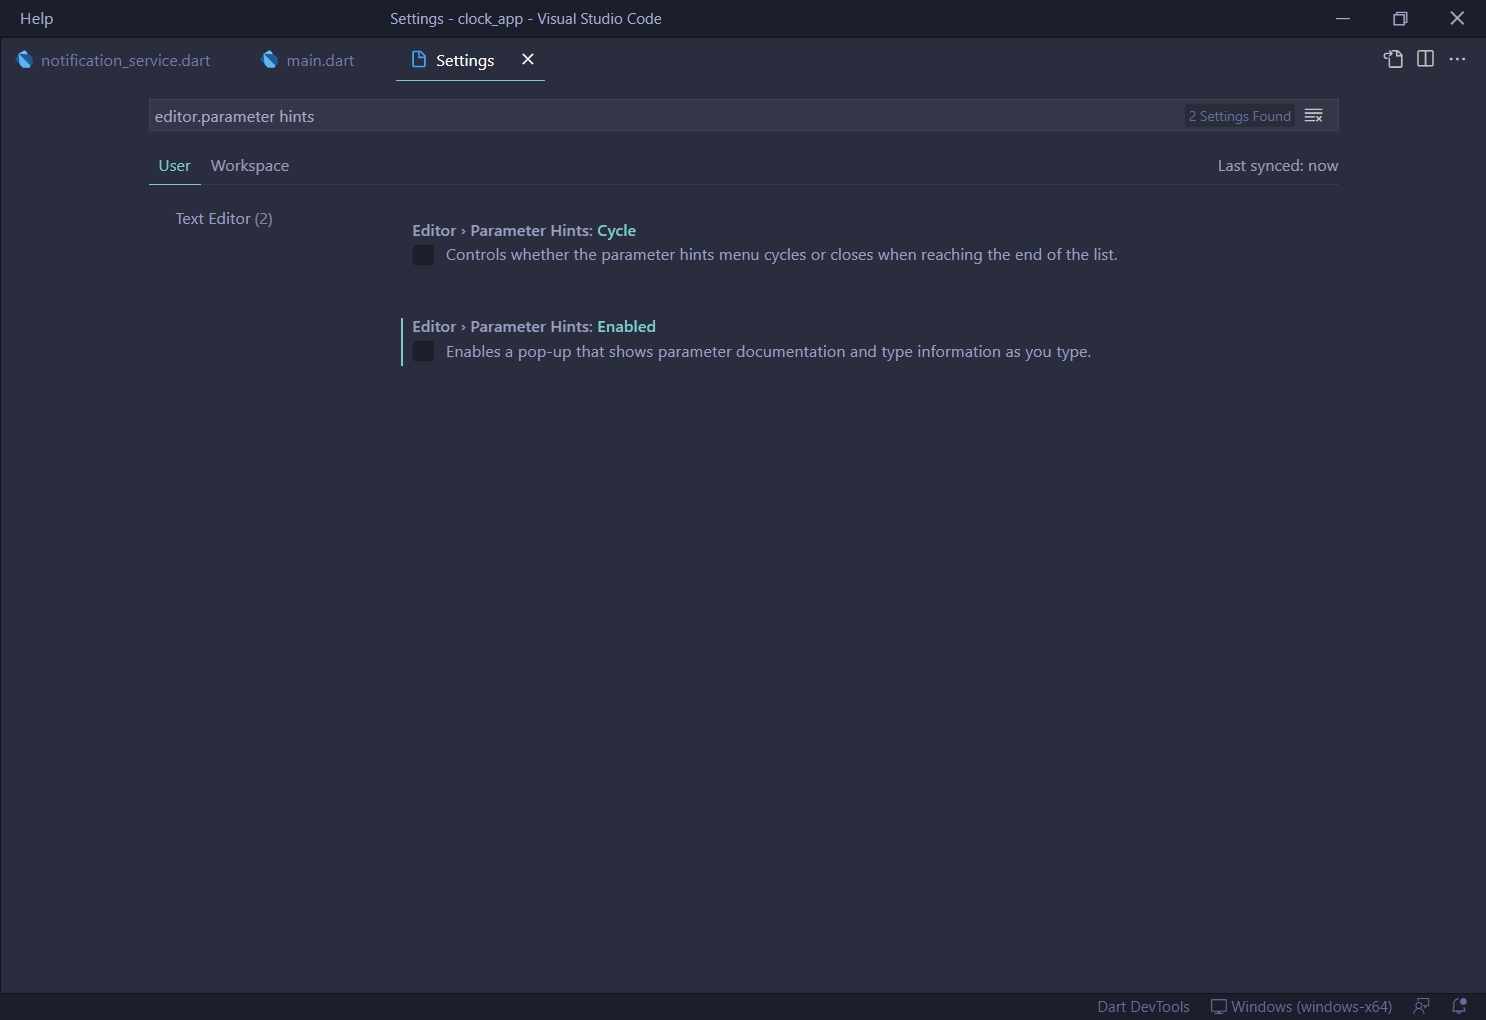Click Dart file icon on notification_service.dart tab

(x=25, y=60)
